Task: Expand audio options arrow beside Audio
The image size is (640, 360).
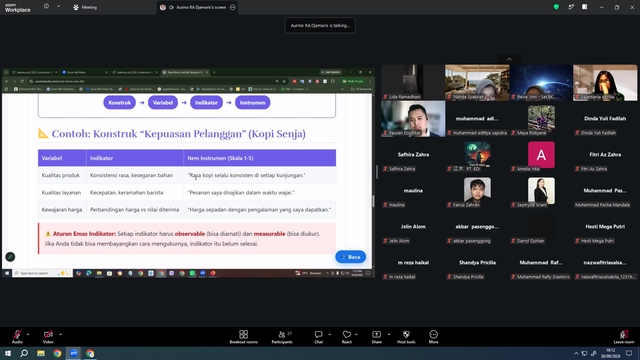Action: [x=28, y=334]
